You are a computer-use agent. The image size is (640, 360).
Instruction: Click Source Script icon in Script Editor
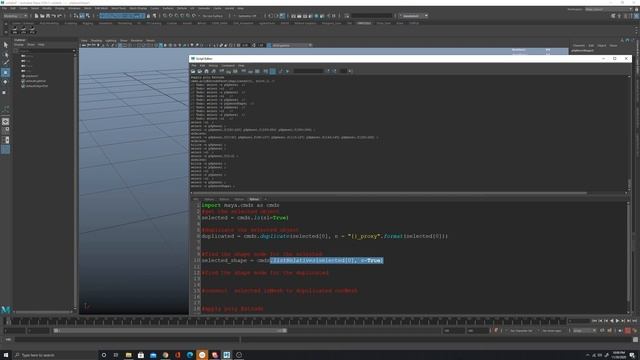[200, 71]
